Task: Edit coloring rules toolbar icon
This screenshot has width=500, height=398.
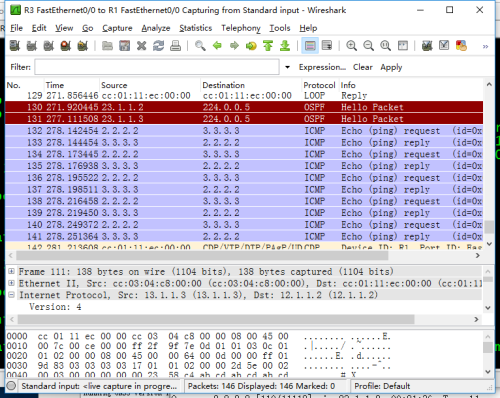Action: 461,46
